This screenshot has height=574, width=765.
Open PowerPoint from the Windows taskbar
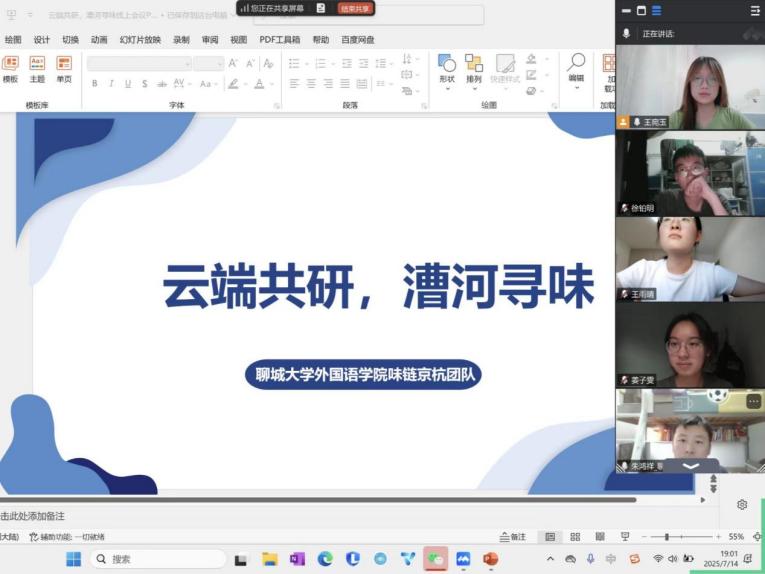pos(490,559)
